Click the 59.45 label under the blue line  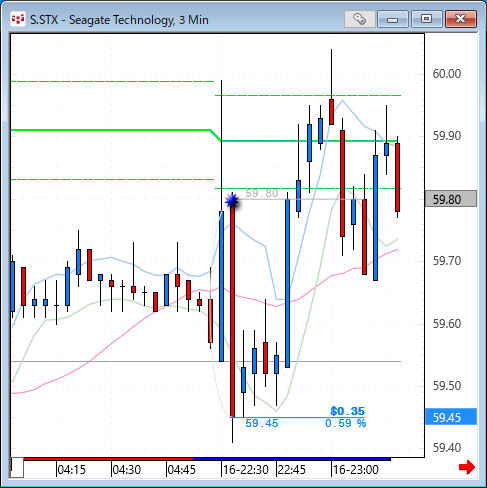coord(262,423)
